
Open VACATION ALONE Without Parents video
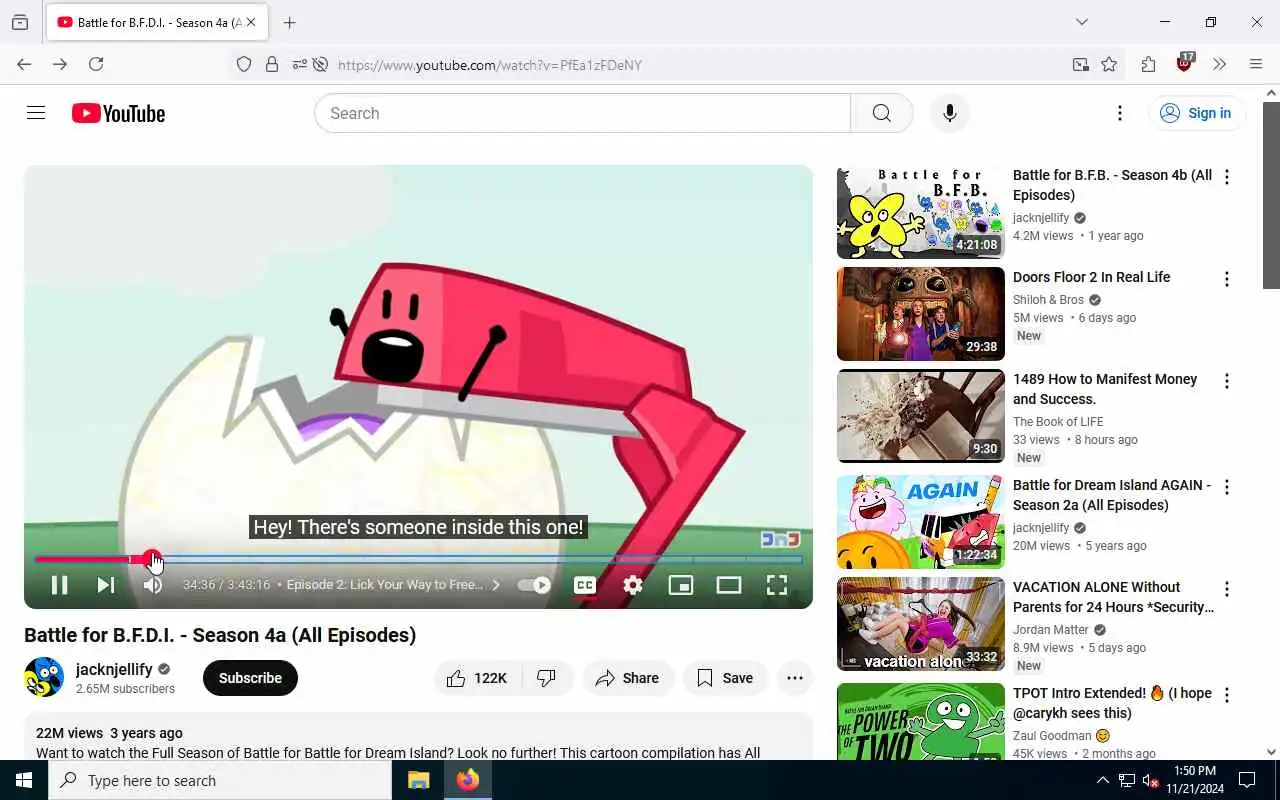tap(1113, 597)
